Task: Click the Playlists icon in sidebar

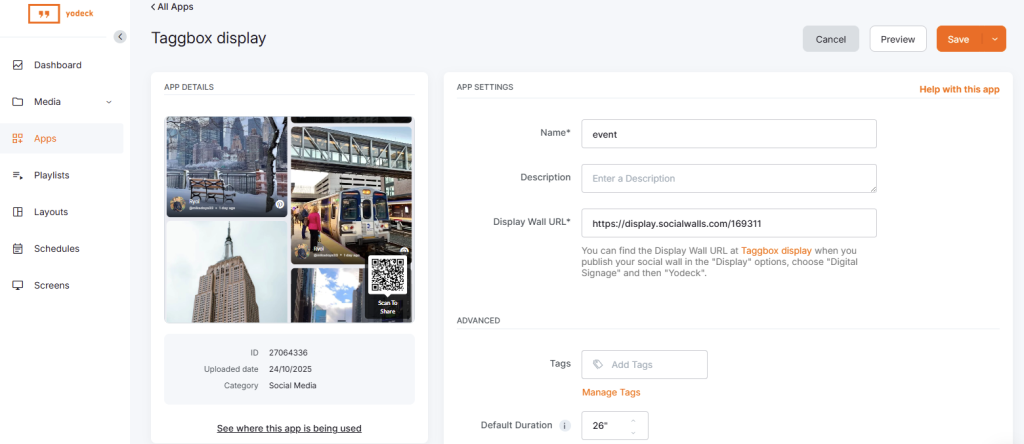Action: [17, 175]
